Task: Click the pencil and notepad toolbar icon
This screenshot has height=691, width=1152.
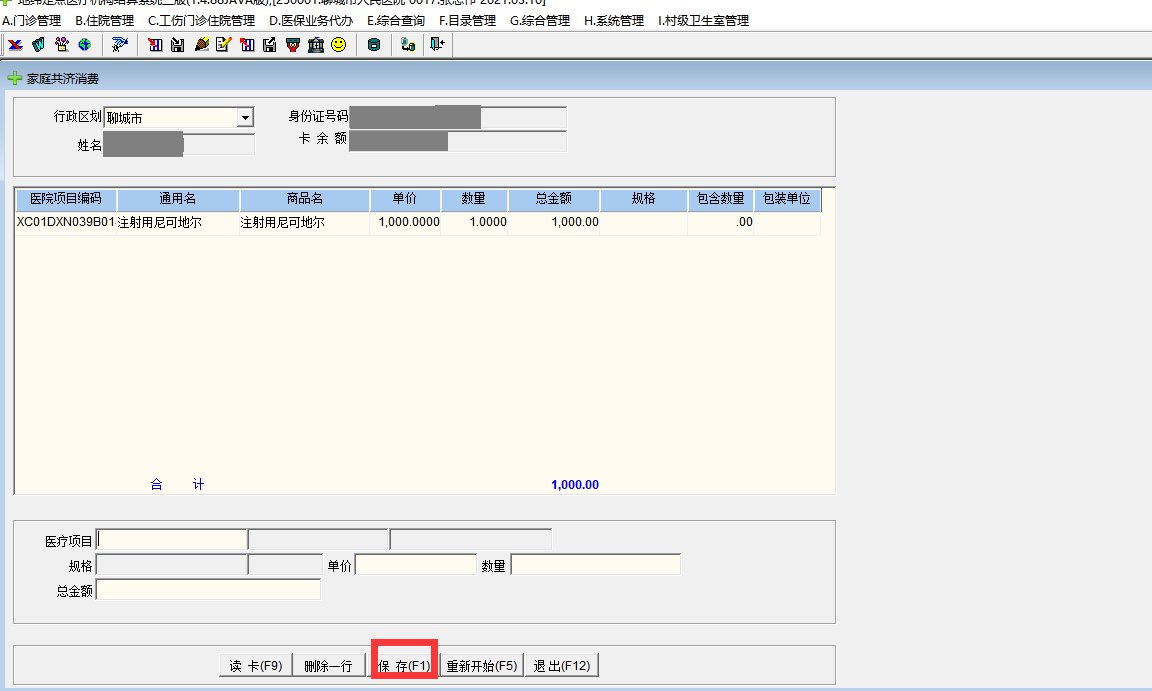Action: coord(223,45)
